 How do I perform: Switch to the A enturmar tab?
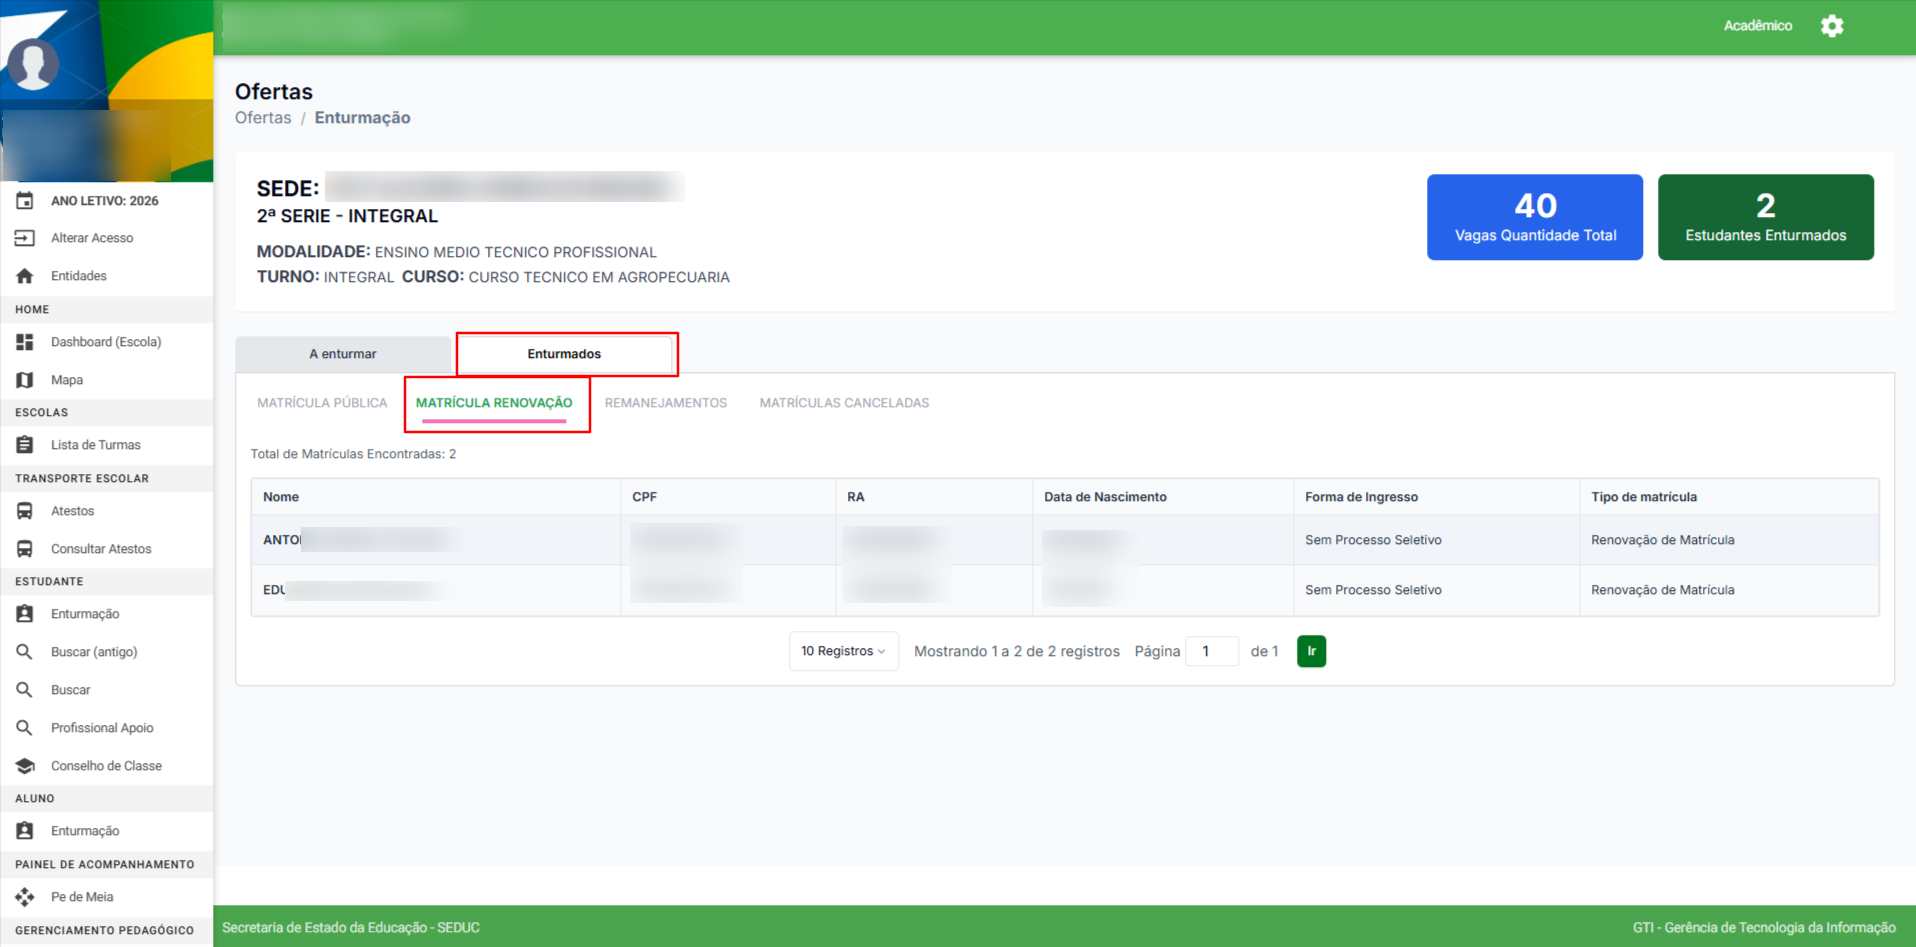pyautogui.click(x=343, y=354)
